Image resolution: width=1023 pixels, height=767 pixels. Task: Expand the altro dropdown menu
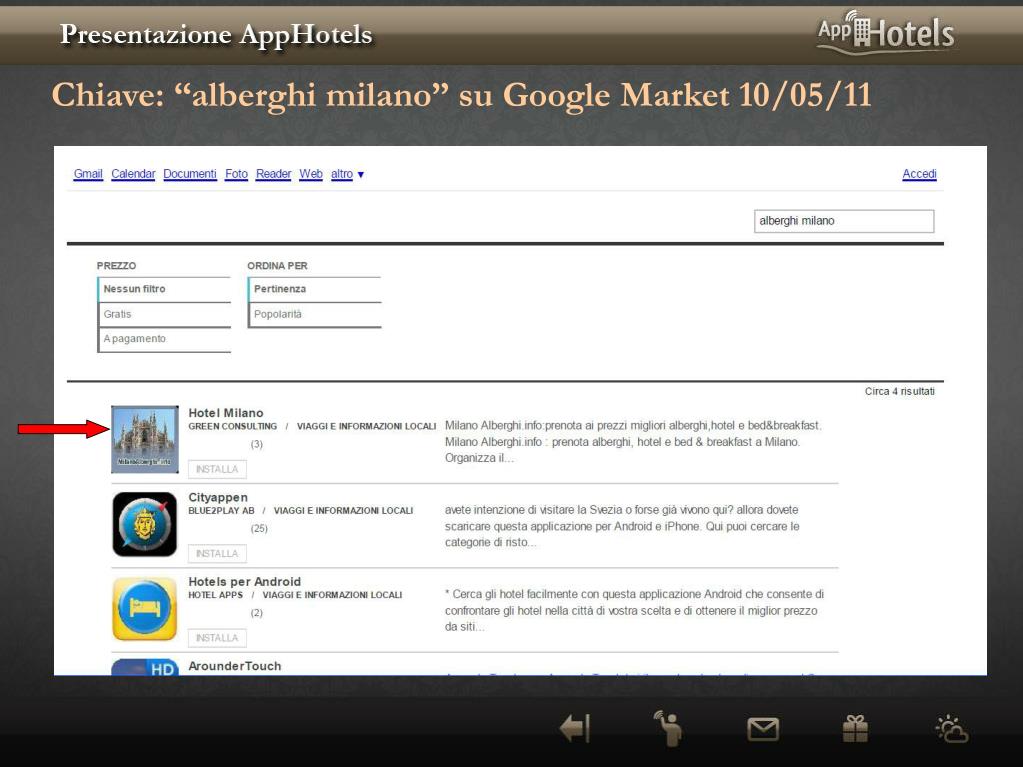tap(347, 174)
